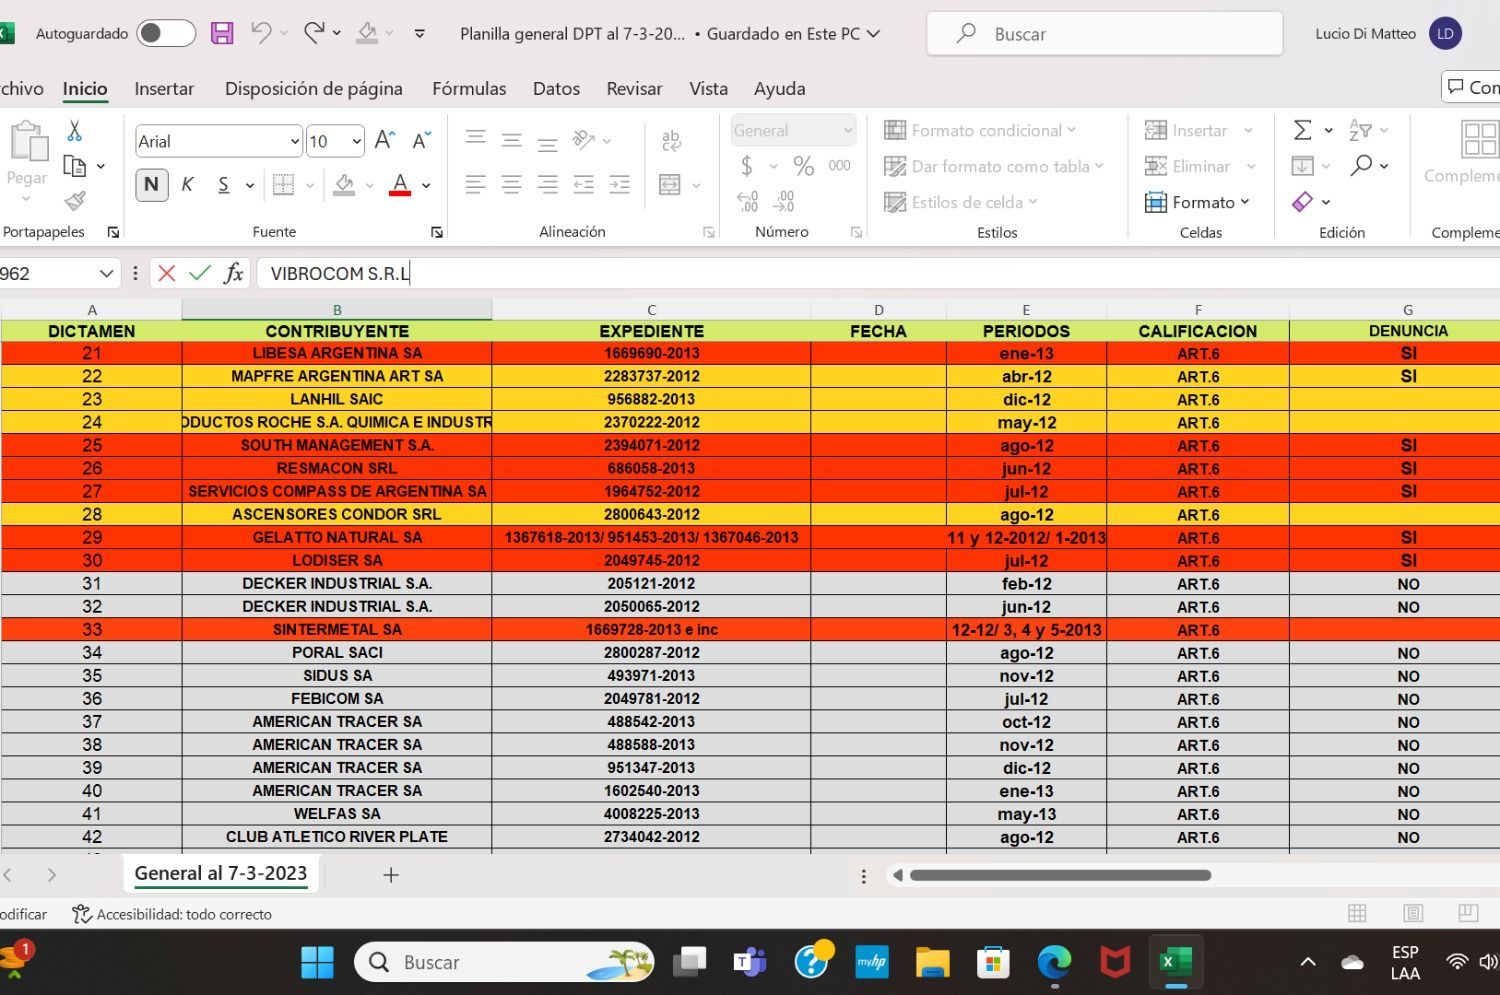Screen dimensions: 1500x995
Task: Apply the fill color bucket swatch
Action: pyautogui.click(x=344, y=185)
